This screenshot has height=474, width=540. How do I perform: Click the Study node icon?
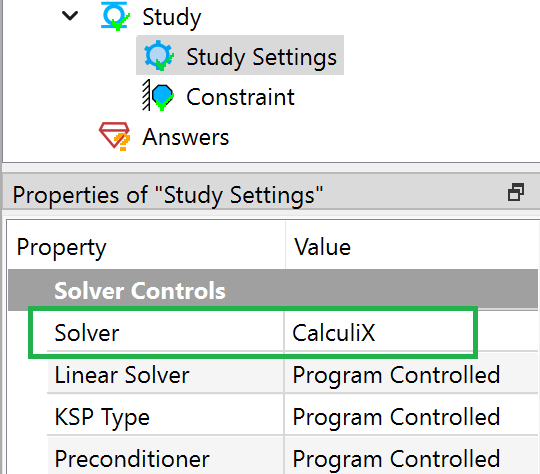(x=115, y=16)
